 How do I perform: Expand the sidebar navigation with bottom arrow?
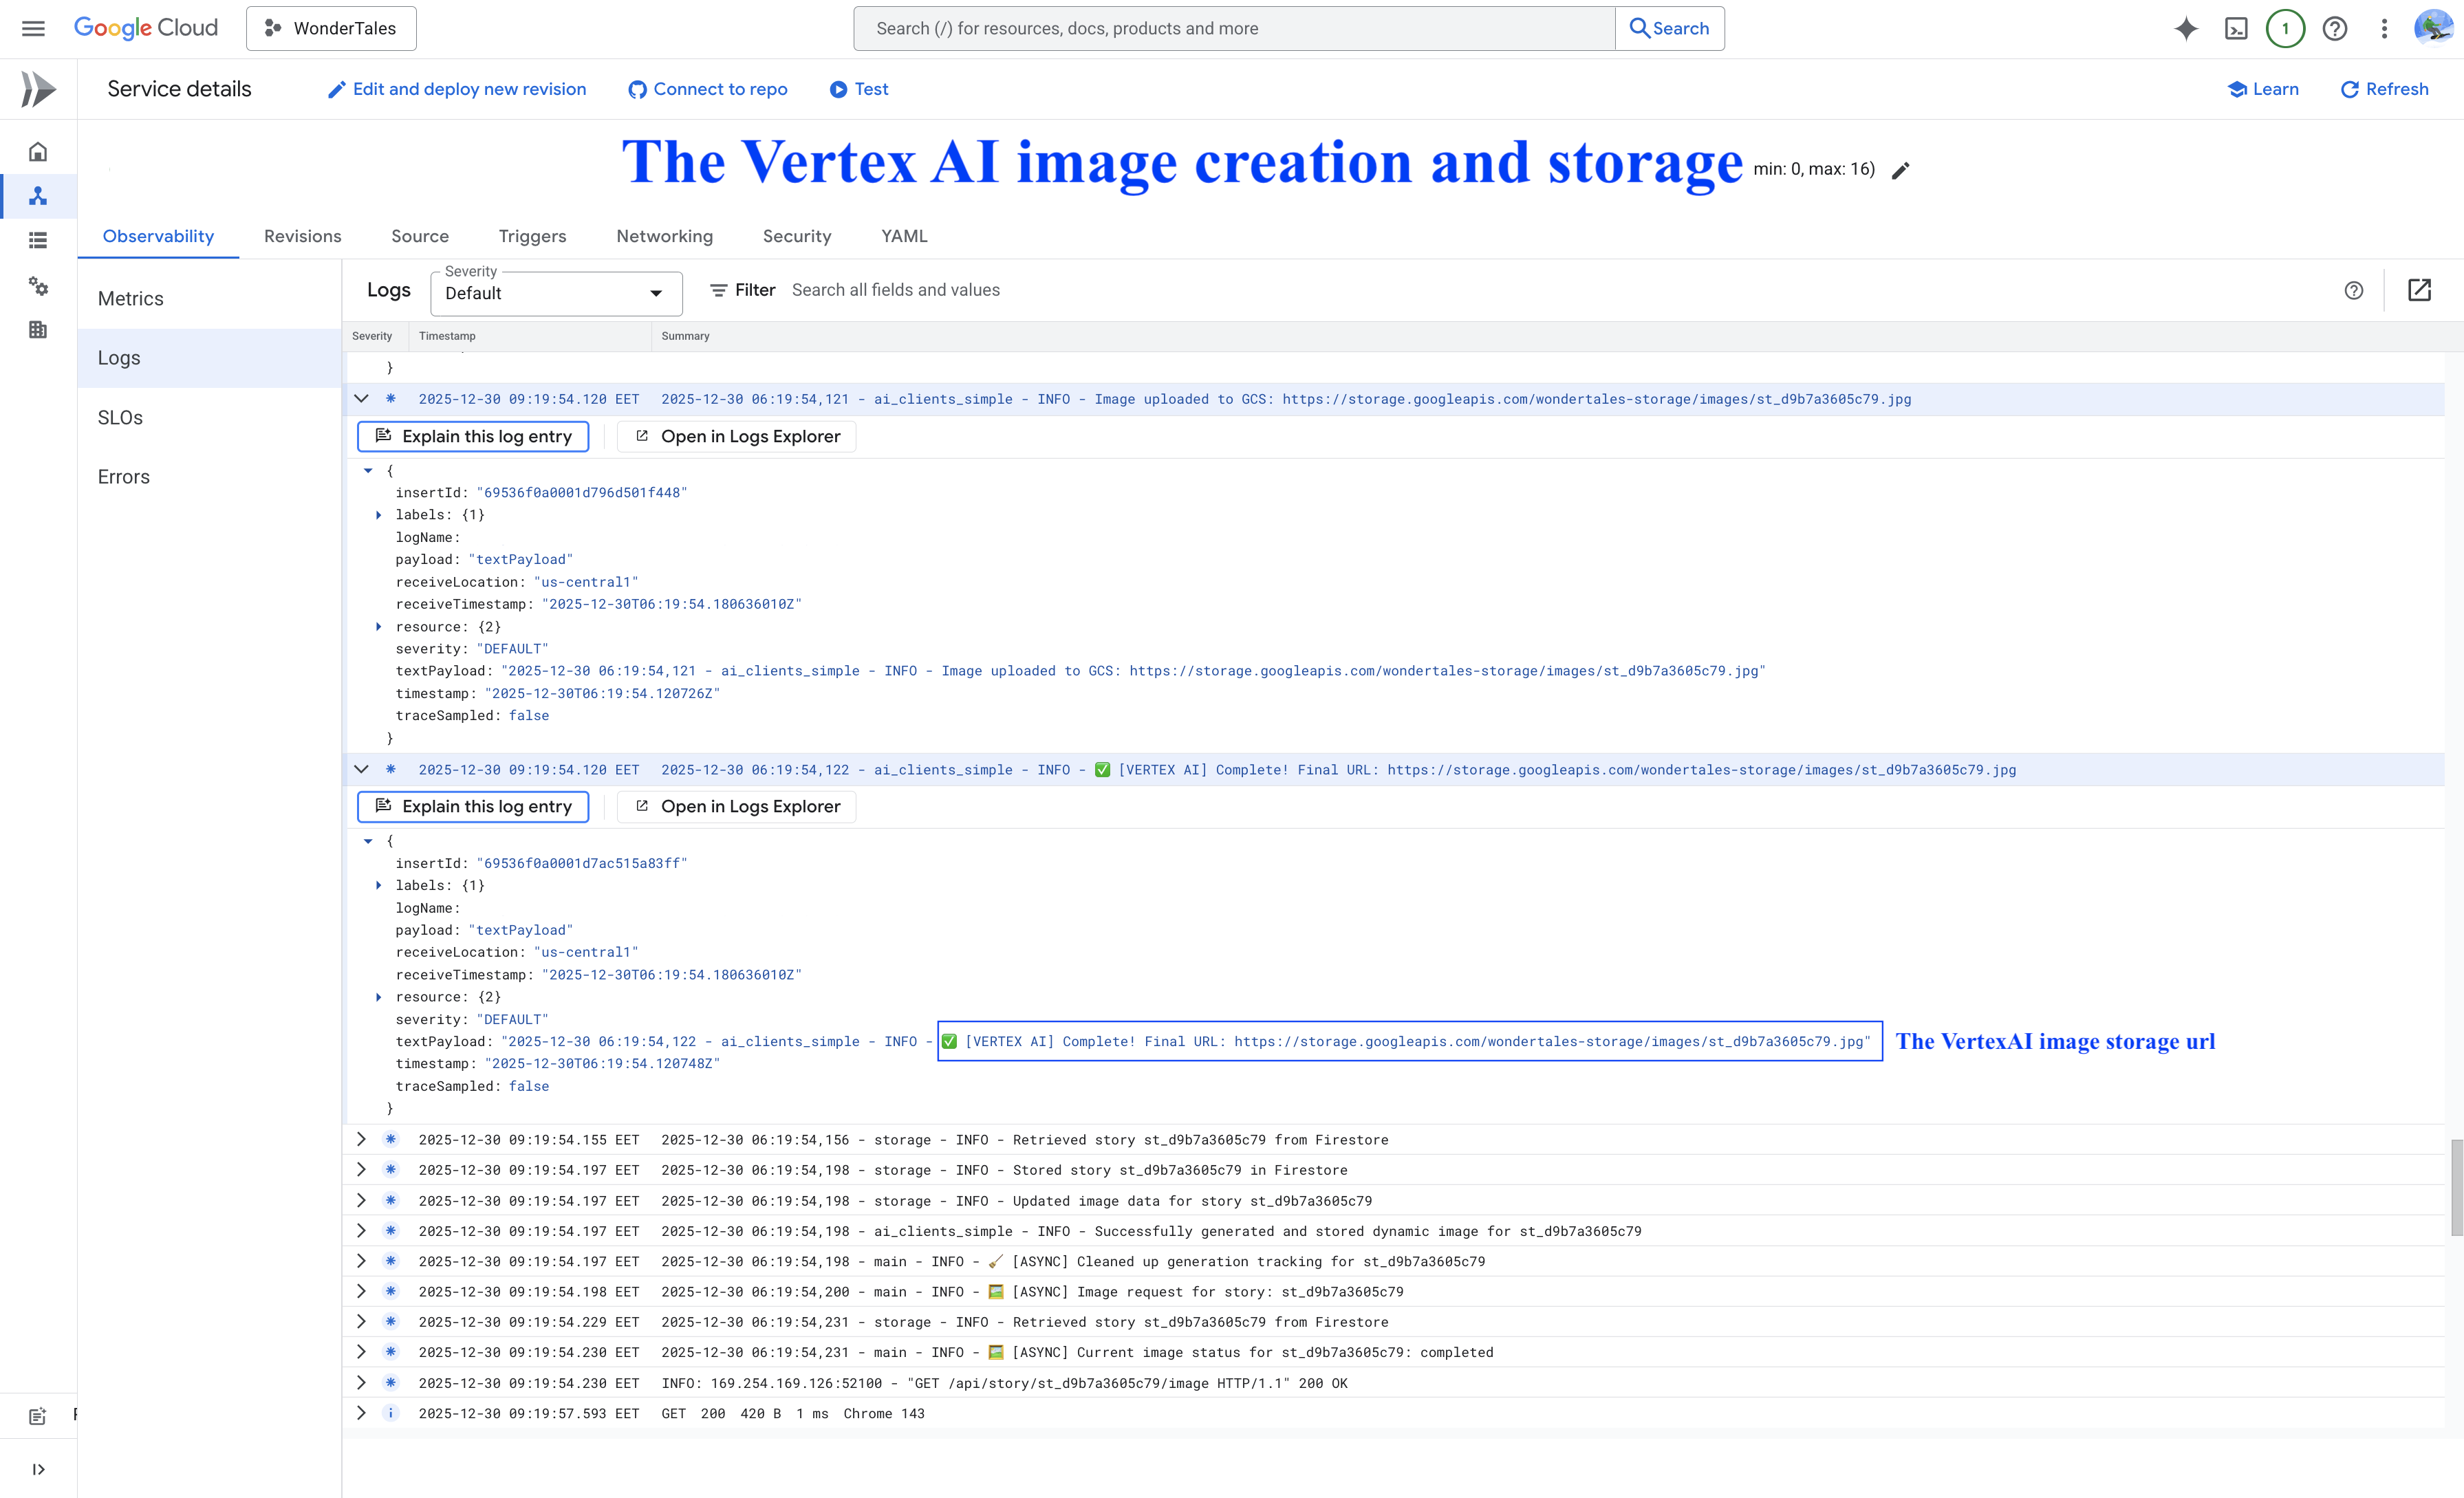[38, 1469]
